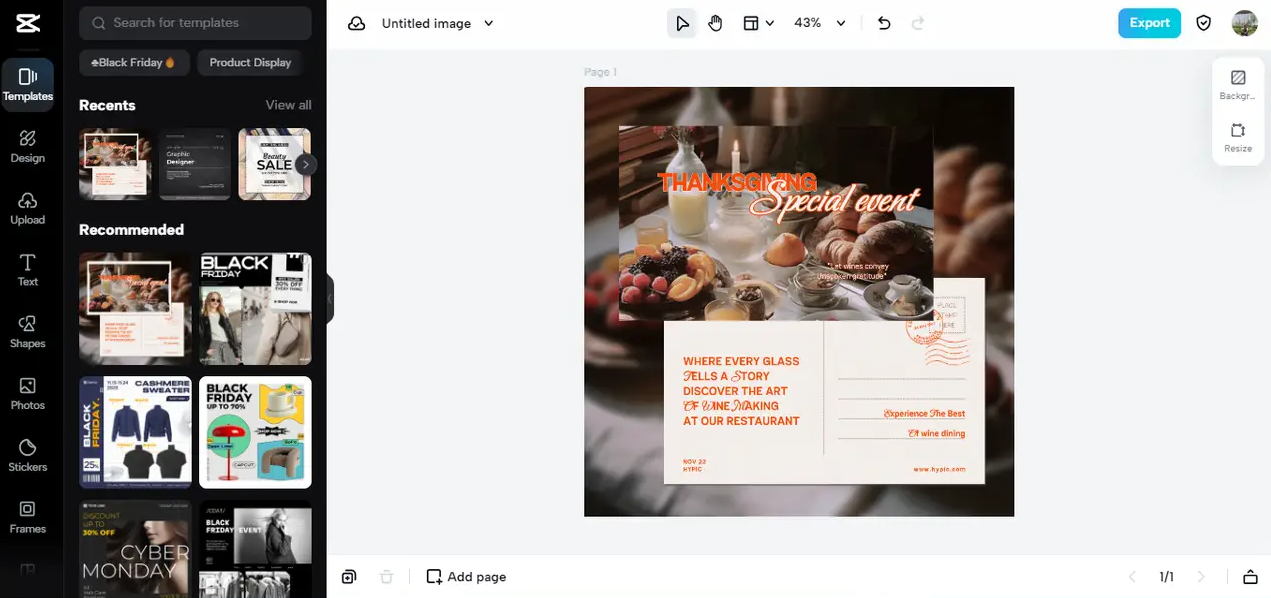
Task: Click Add page
Action: [x=466, y=577]
